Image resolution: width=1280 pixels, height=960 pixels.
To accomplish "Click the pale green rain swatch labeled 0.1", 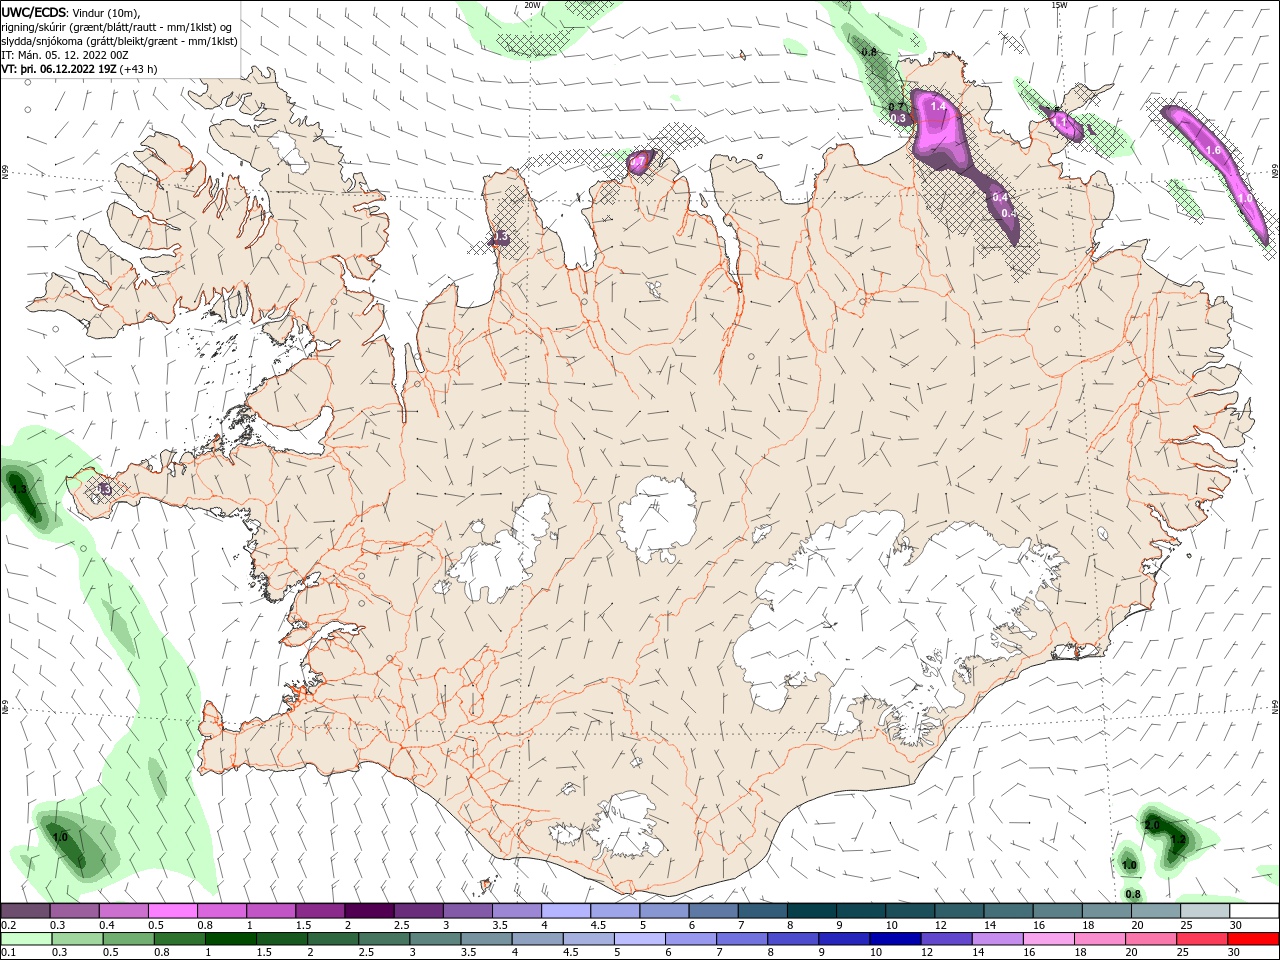I will [25, 939].
